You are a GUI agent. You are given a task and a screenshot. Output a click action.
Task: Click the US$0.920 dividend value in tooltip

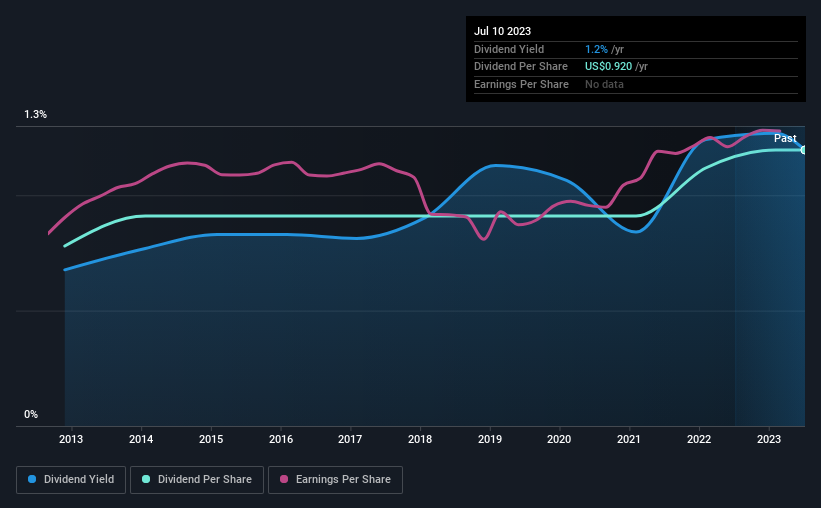pos(608,67)
